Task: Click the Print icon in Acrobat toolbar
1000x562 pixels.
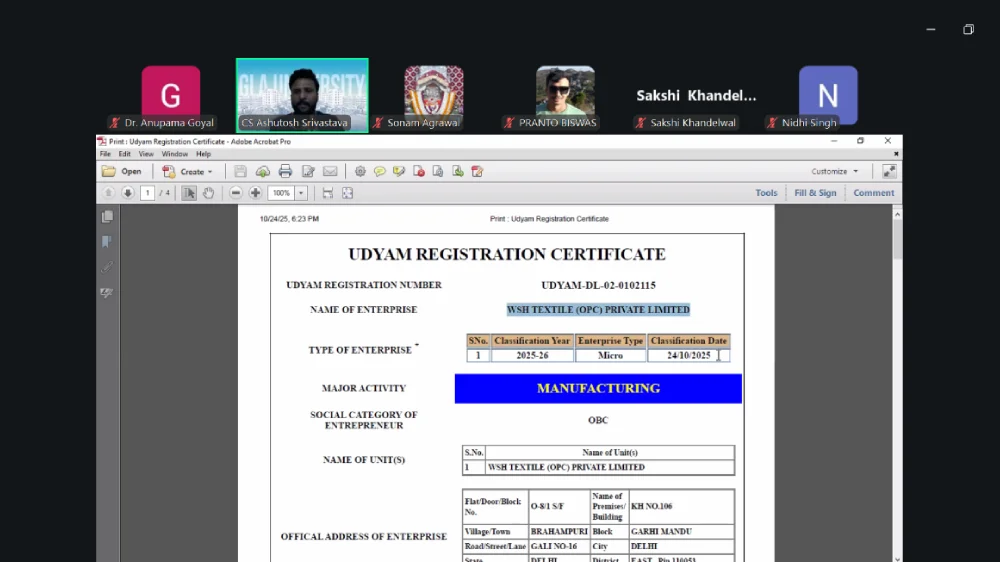Action: tap(285, 171)
